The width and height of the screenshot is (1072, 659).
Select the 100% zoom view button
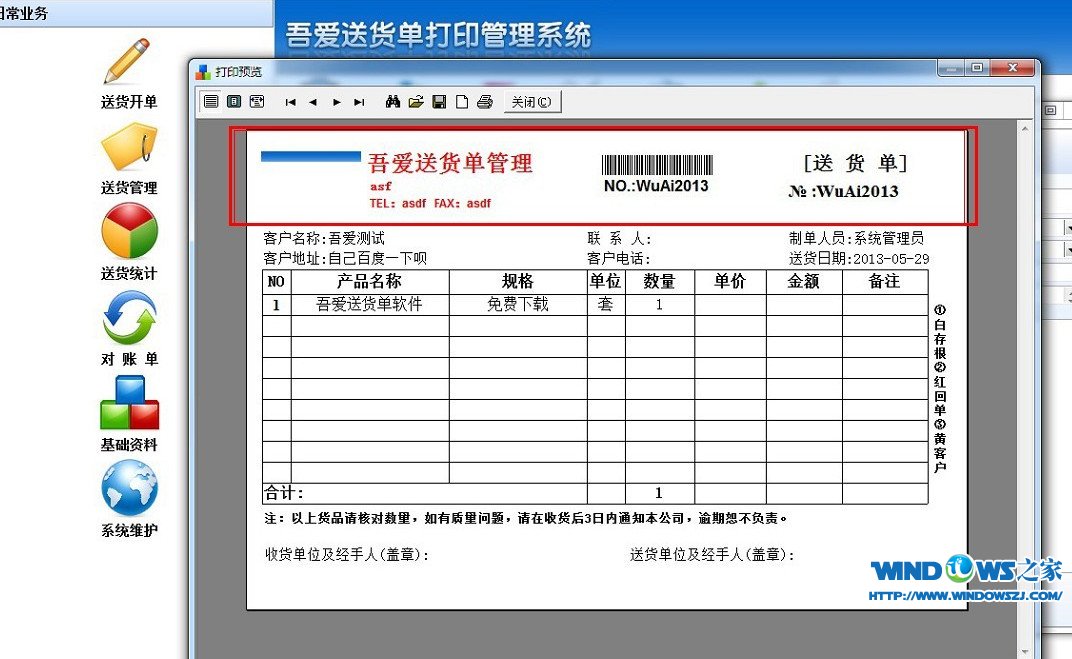coord(234,102)
